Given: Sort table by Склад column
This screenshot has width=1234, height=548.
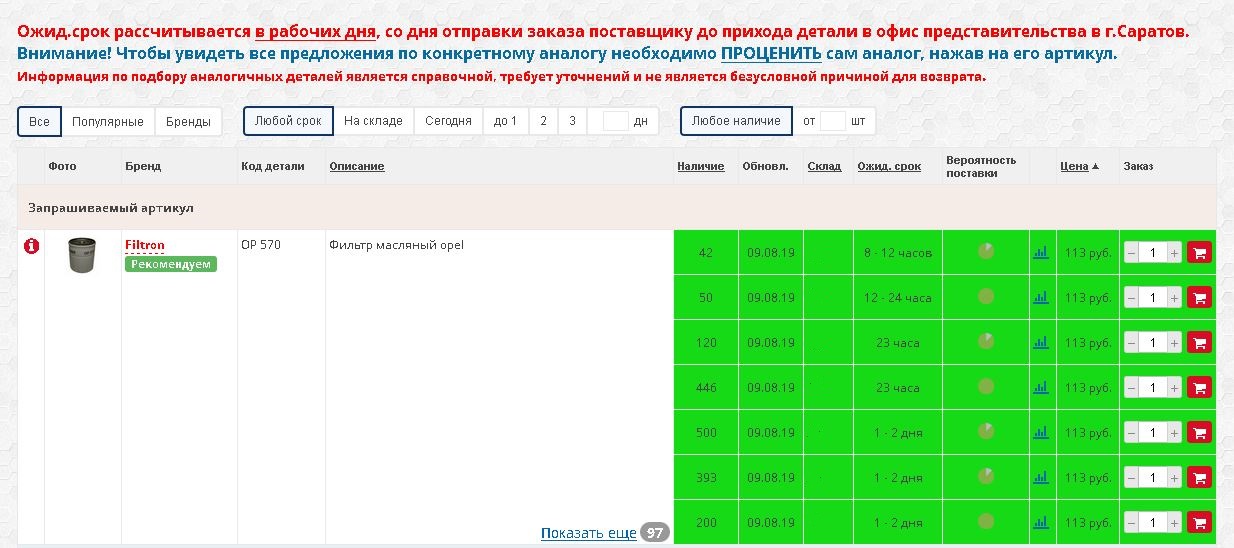Looking at the screenshot, I should point(824,166).
